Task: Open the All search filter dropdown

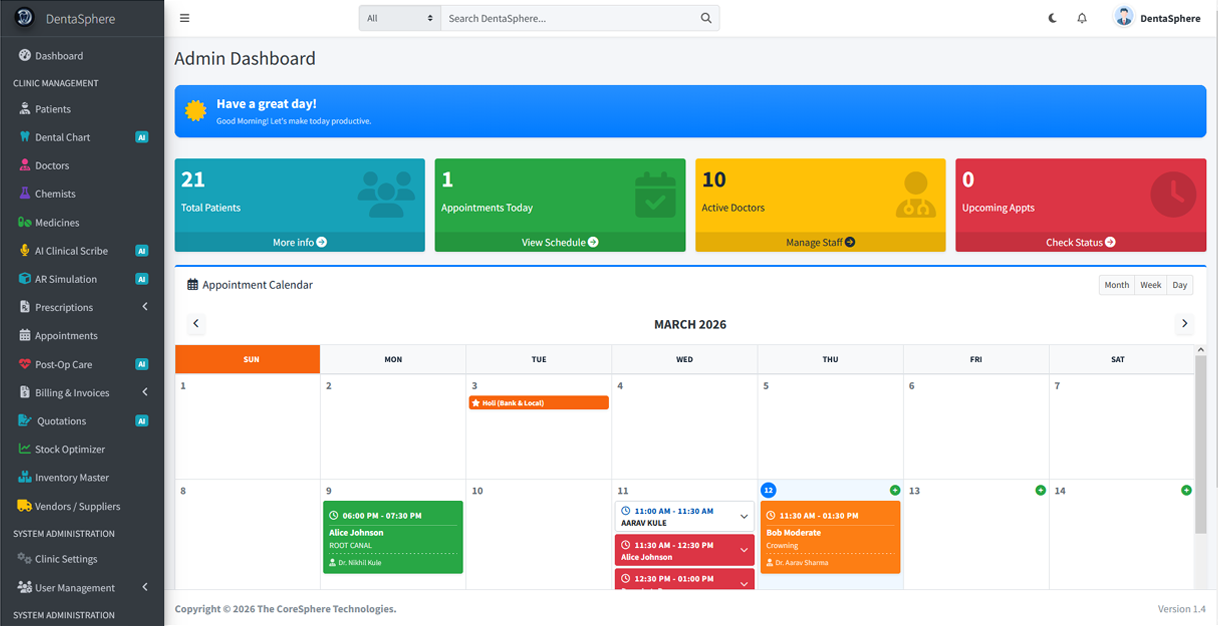Action: pos(398,17)
